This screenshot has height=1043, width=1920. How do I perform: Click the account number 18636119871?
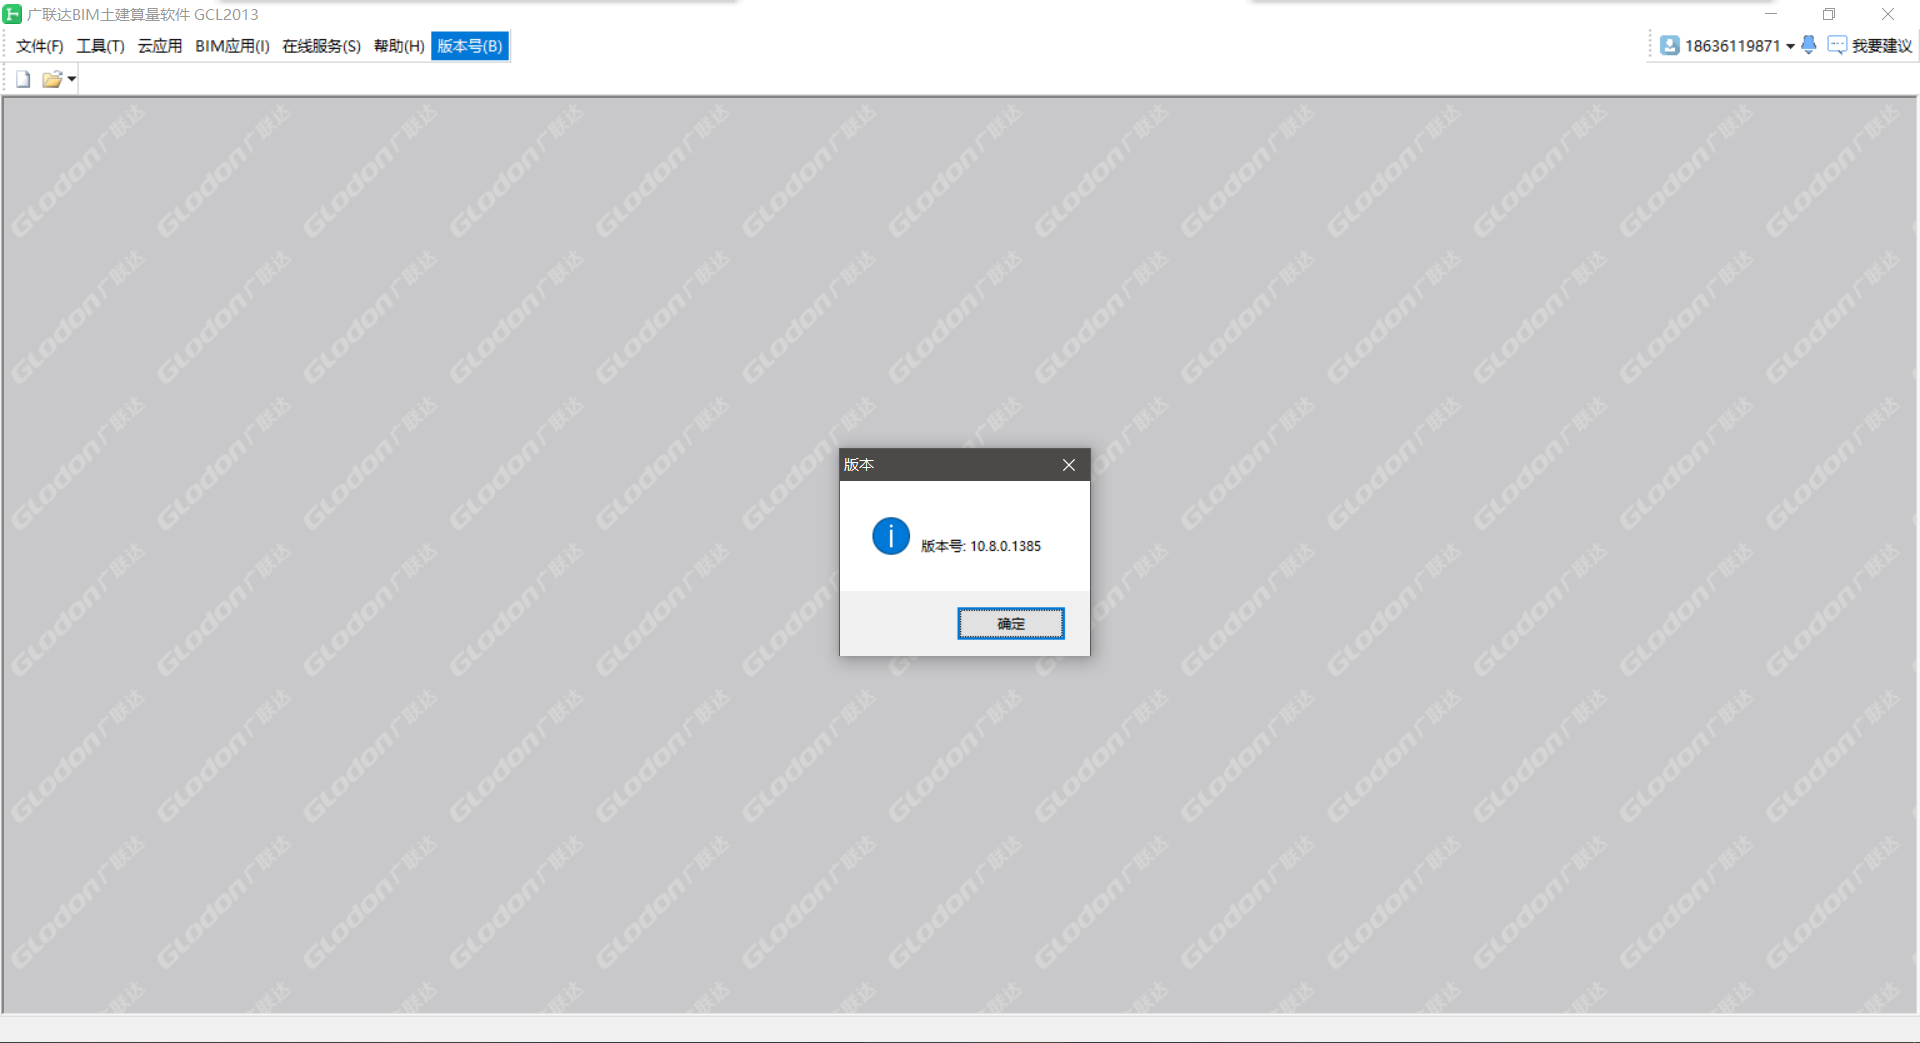1732,46
